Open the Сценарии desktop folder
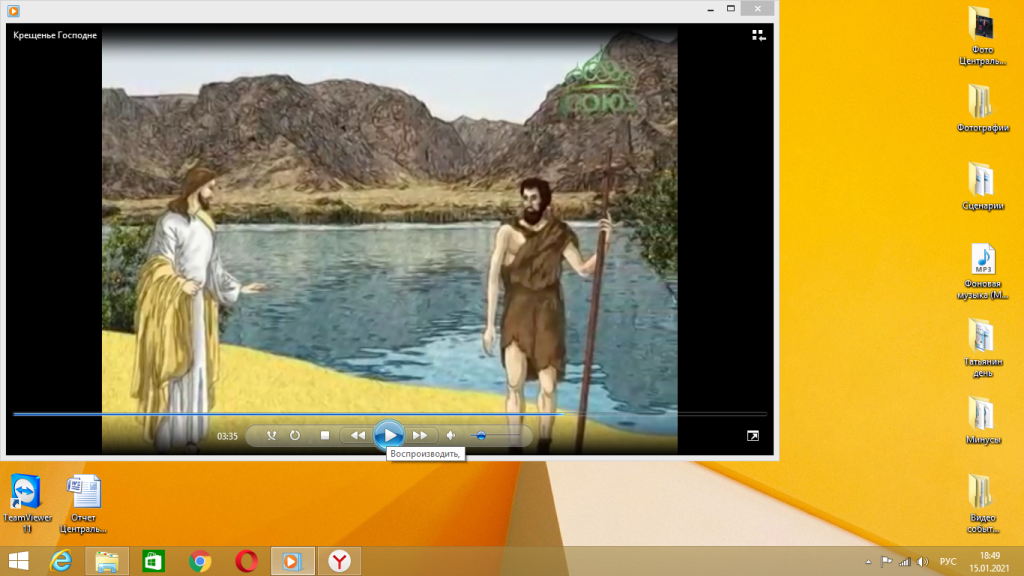The image size is (1024, 576). point(982,187)
